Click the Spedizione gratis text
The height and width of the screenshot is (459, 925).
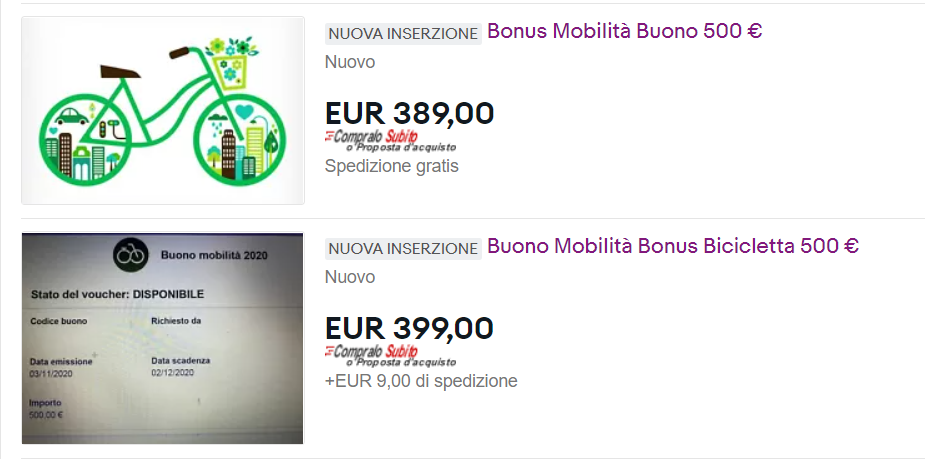[x=391, y=166]
